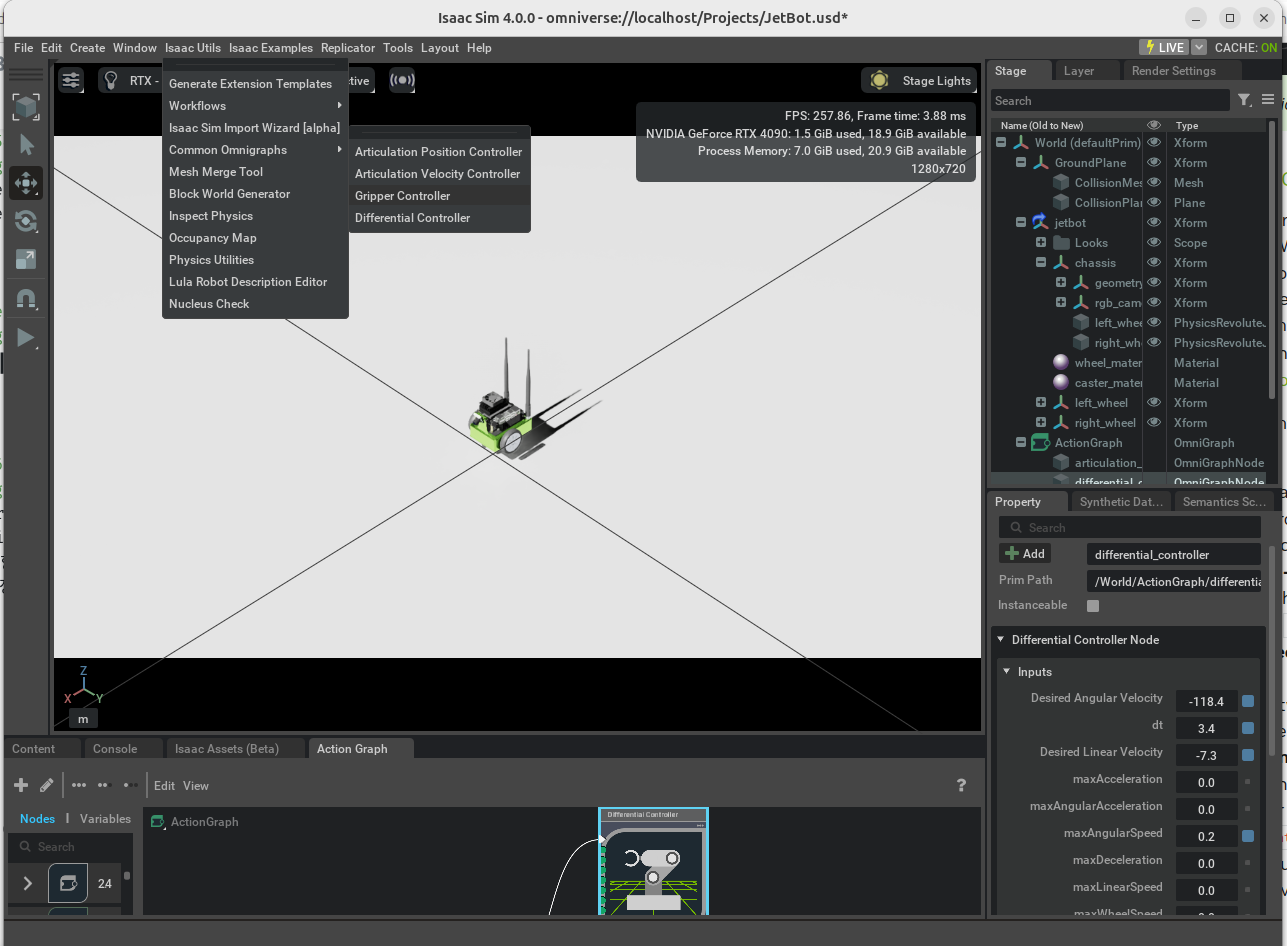Image resolution: width=1287 pixels, height=946 pixels.
Task: Activate the Move tool
Action: click(x=26, y=183)
